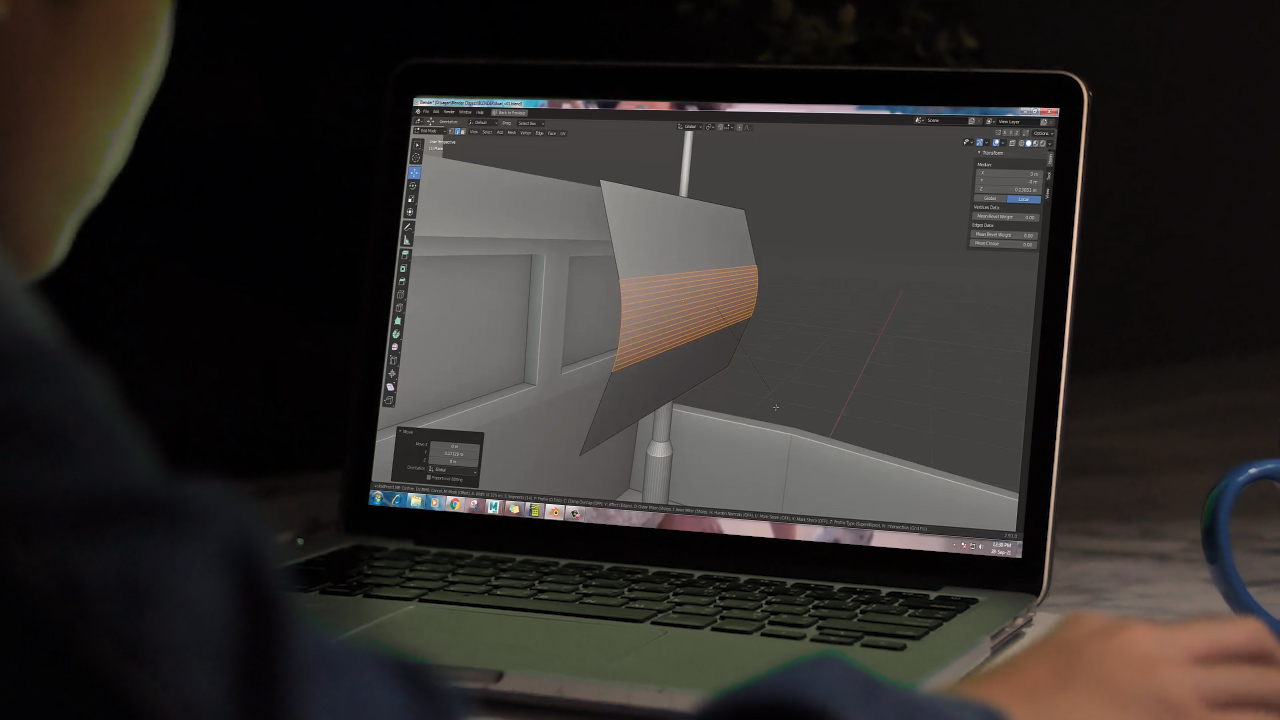
Task: Select the 3D Cursor tool
Action: pos(416,158)
